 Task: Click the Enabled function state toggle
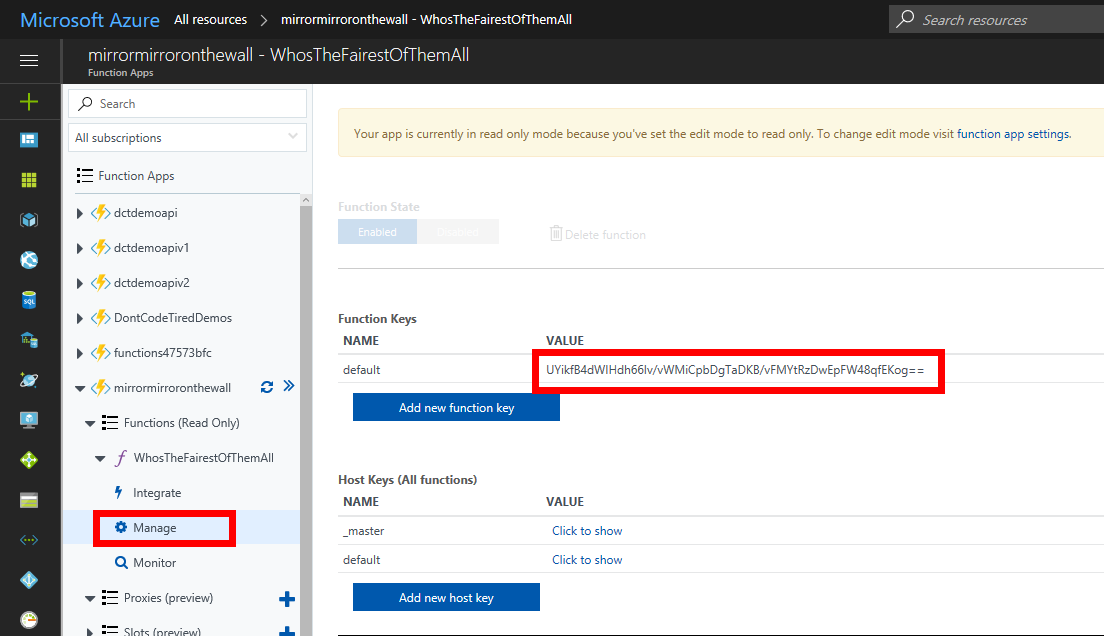(x=377, y=231)
